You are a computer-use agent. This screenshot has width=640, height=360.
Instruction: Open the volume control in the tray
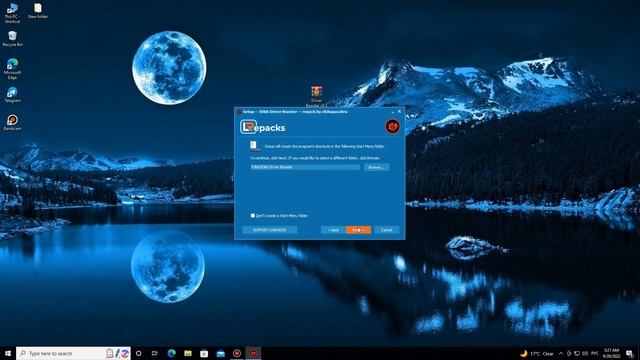click(585, 353)
